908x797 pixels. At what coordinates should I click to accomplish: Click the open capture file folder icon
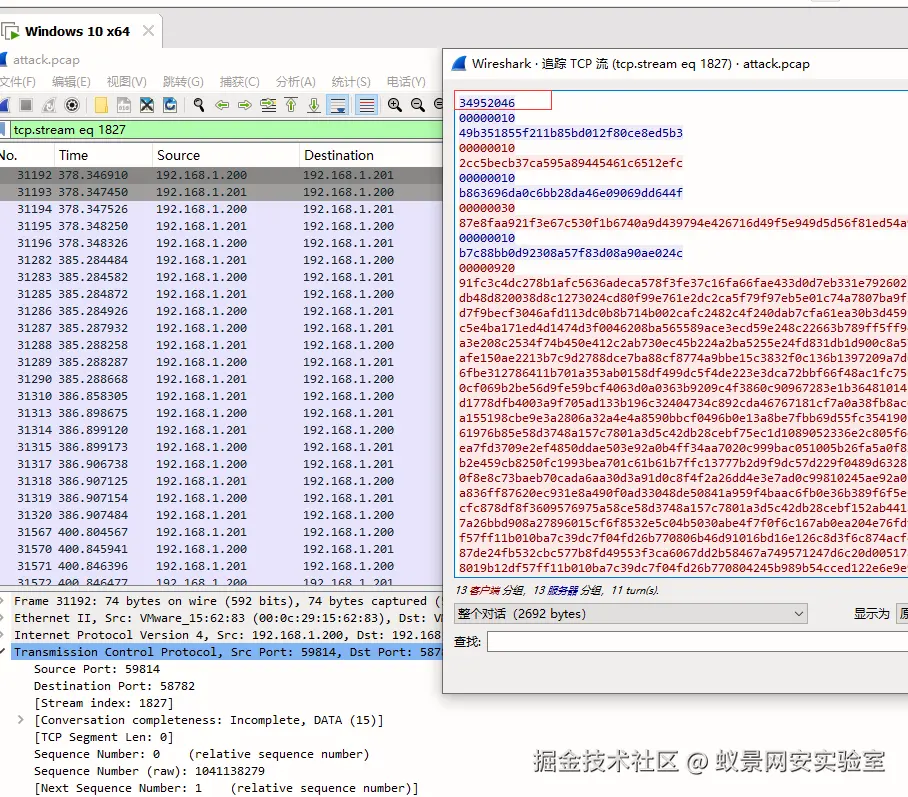[101, 105]
